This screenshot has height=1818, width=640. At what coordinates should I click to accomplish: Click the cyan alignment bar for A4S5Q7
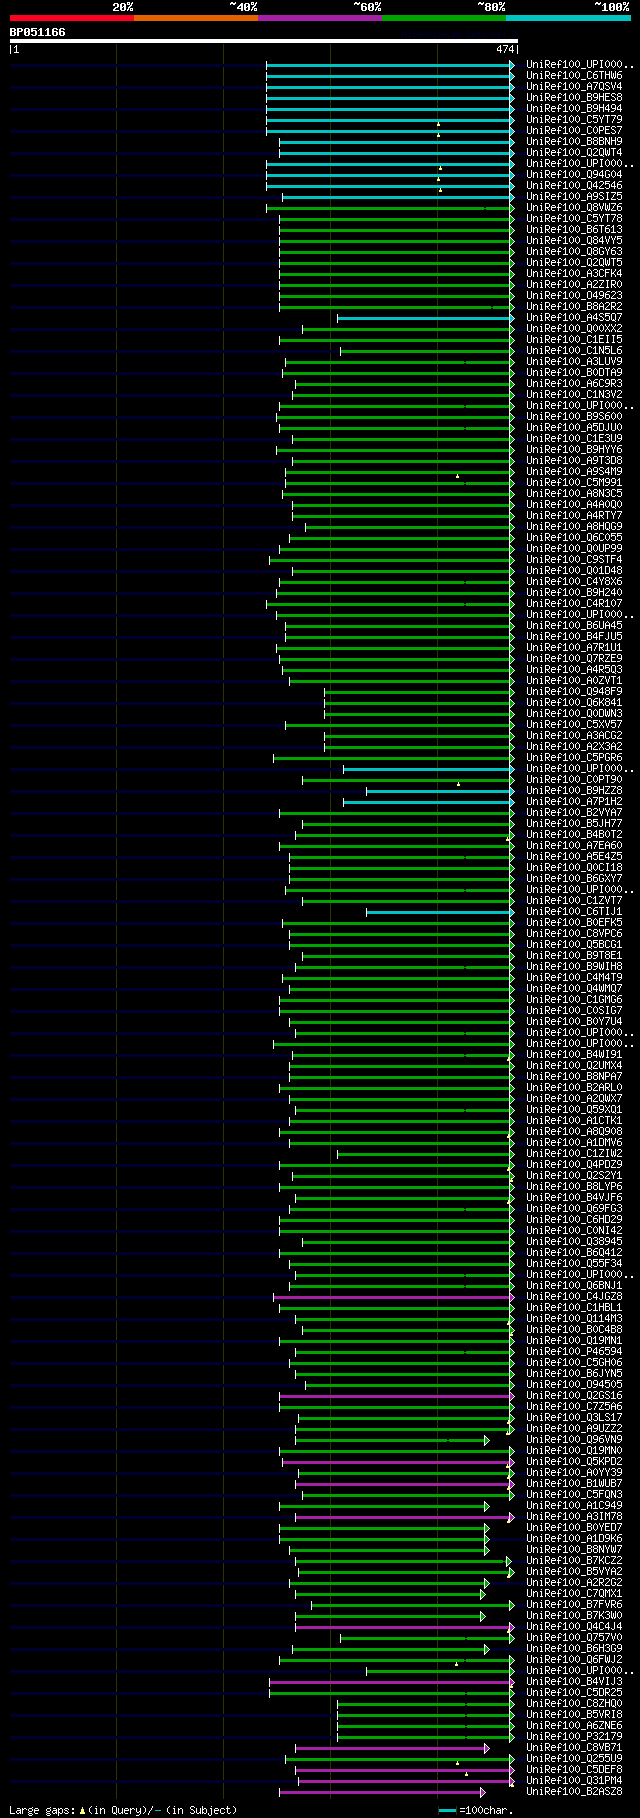coord(426,318)
